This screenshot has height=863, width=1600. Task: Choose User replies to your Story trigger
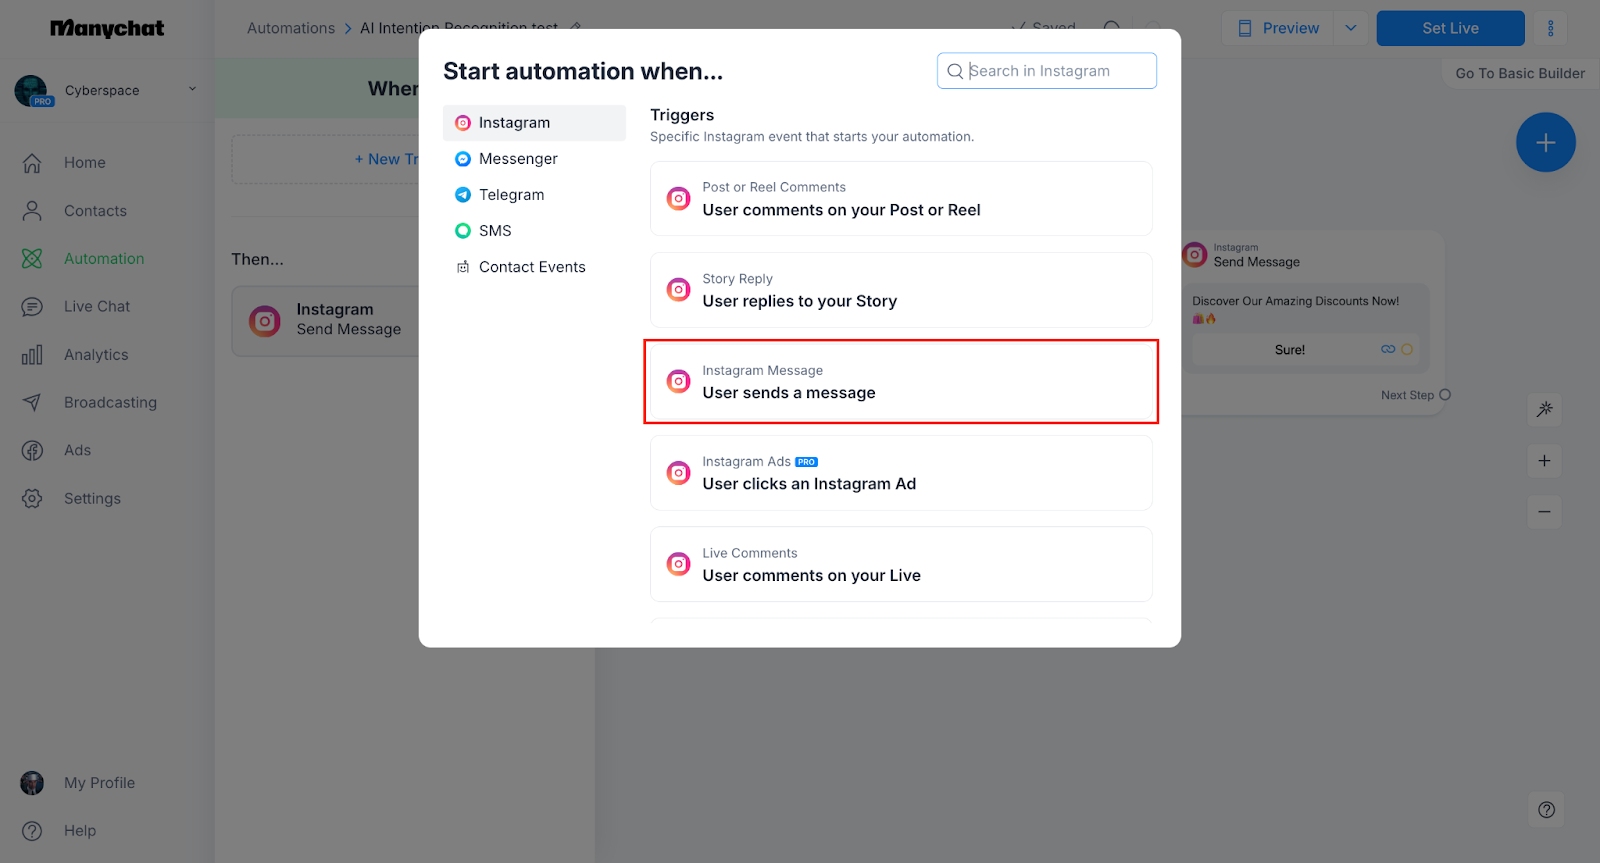901,290
